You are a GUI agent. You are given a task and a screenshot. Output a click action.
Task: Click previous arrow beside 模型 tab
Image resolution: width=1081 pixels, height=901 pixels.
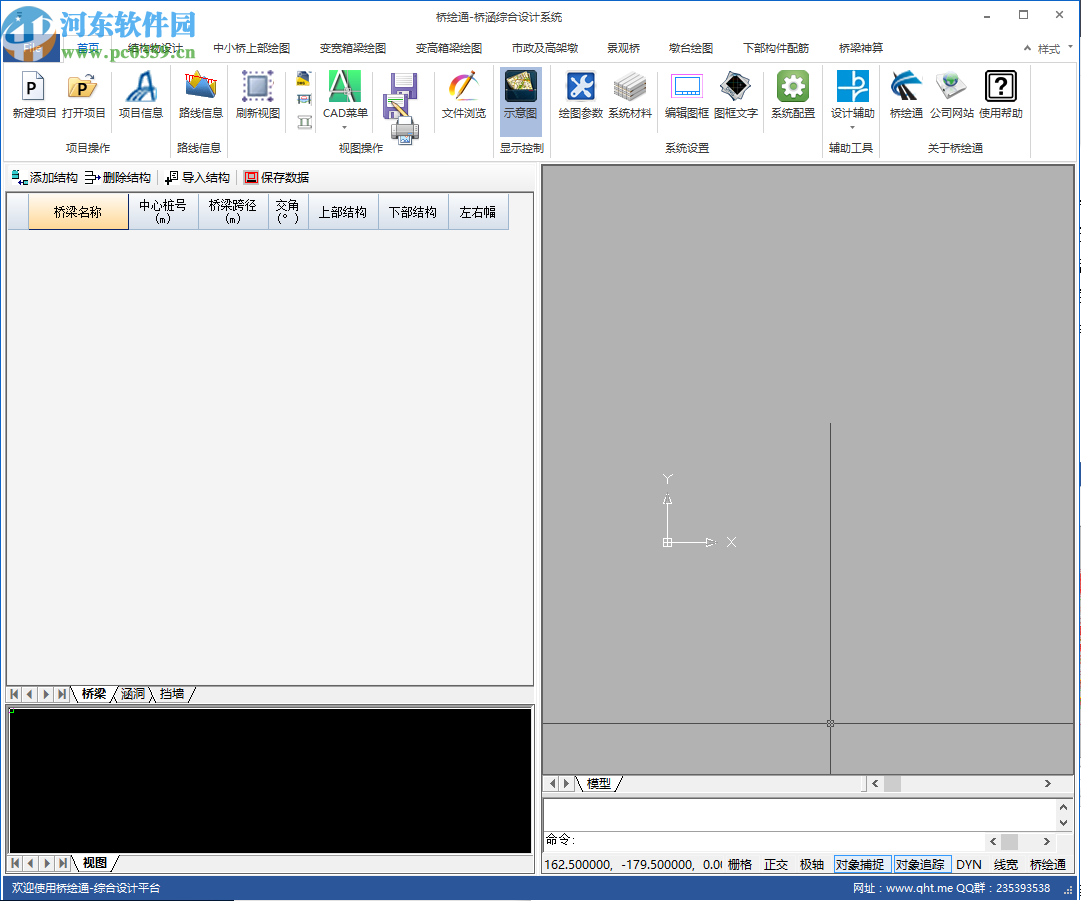pyautogui.click(x=552, y=784)
